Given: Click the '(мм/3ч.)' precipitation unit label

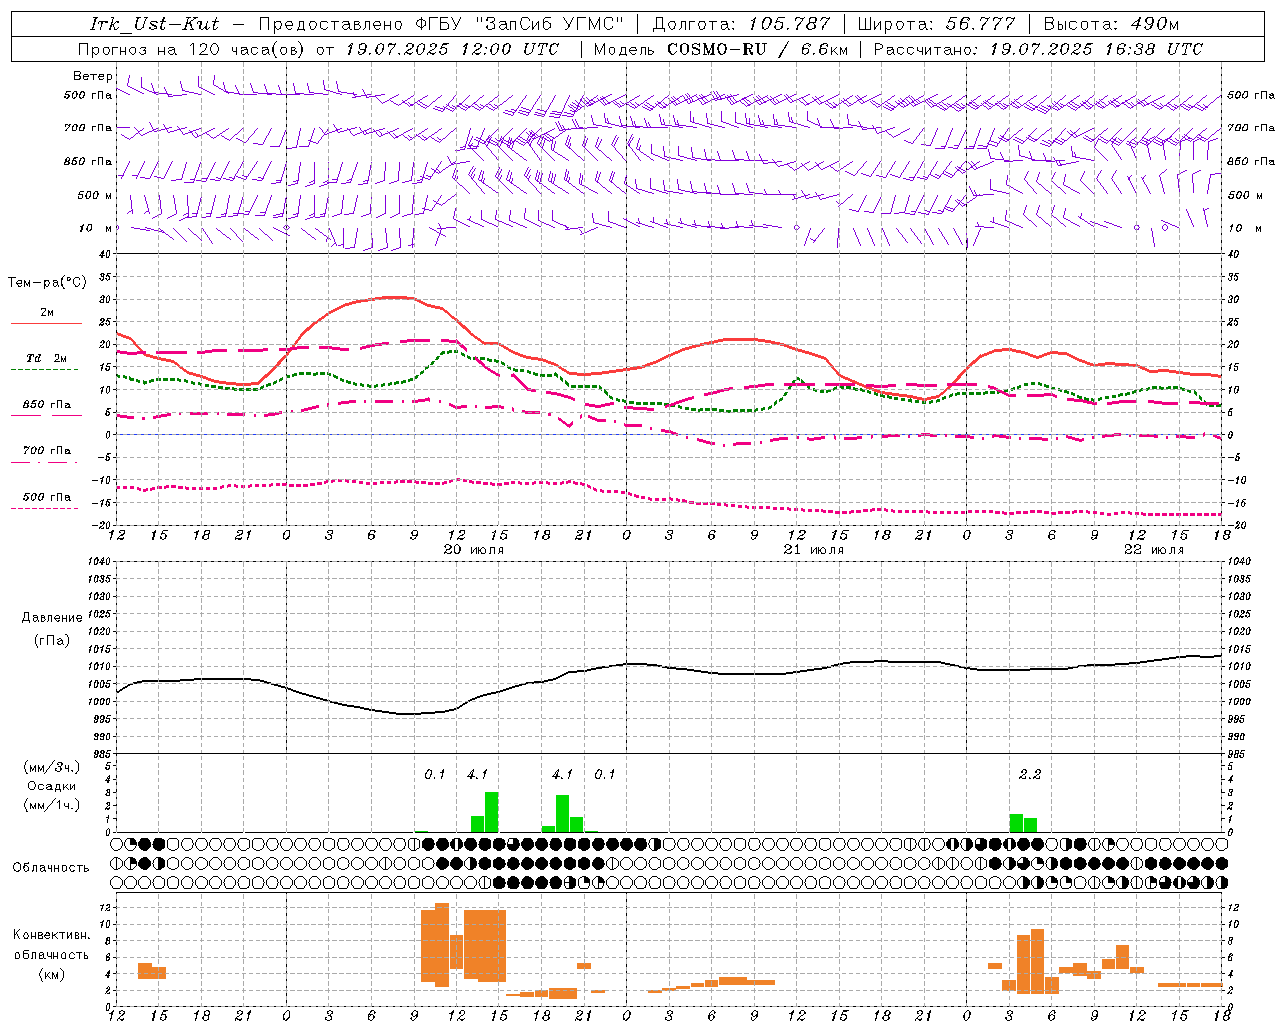Looking at the screenshot, I should point(51,767).
